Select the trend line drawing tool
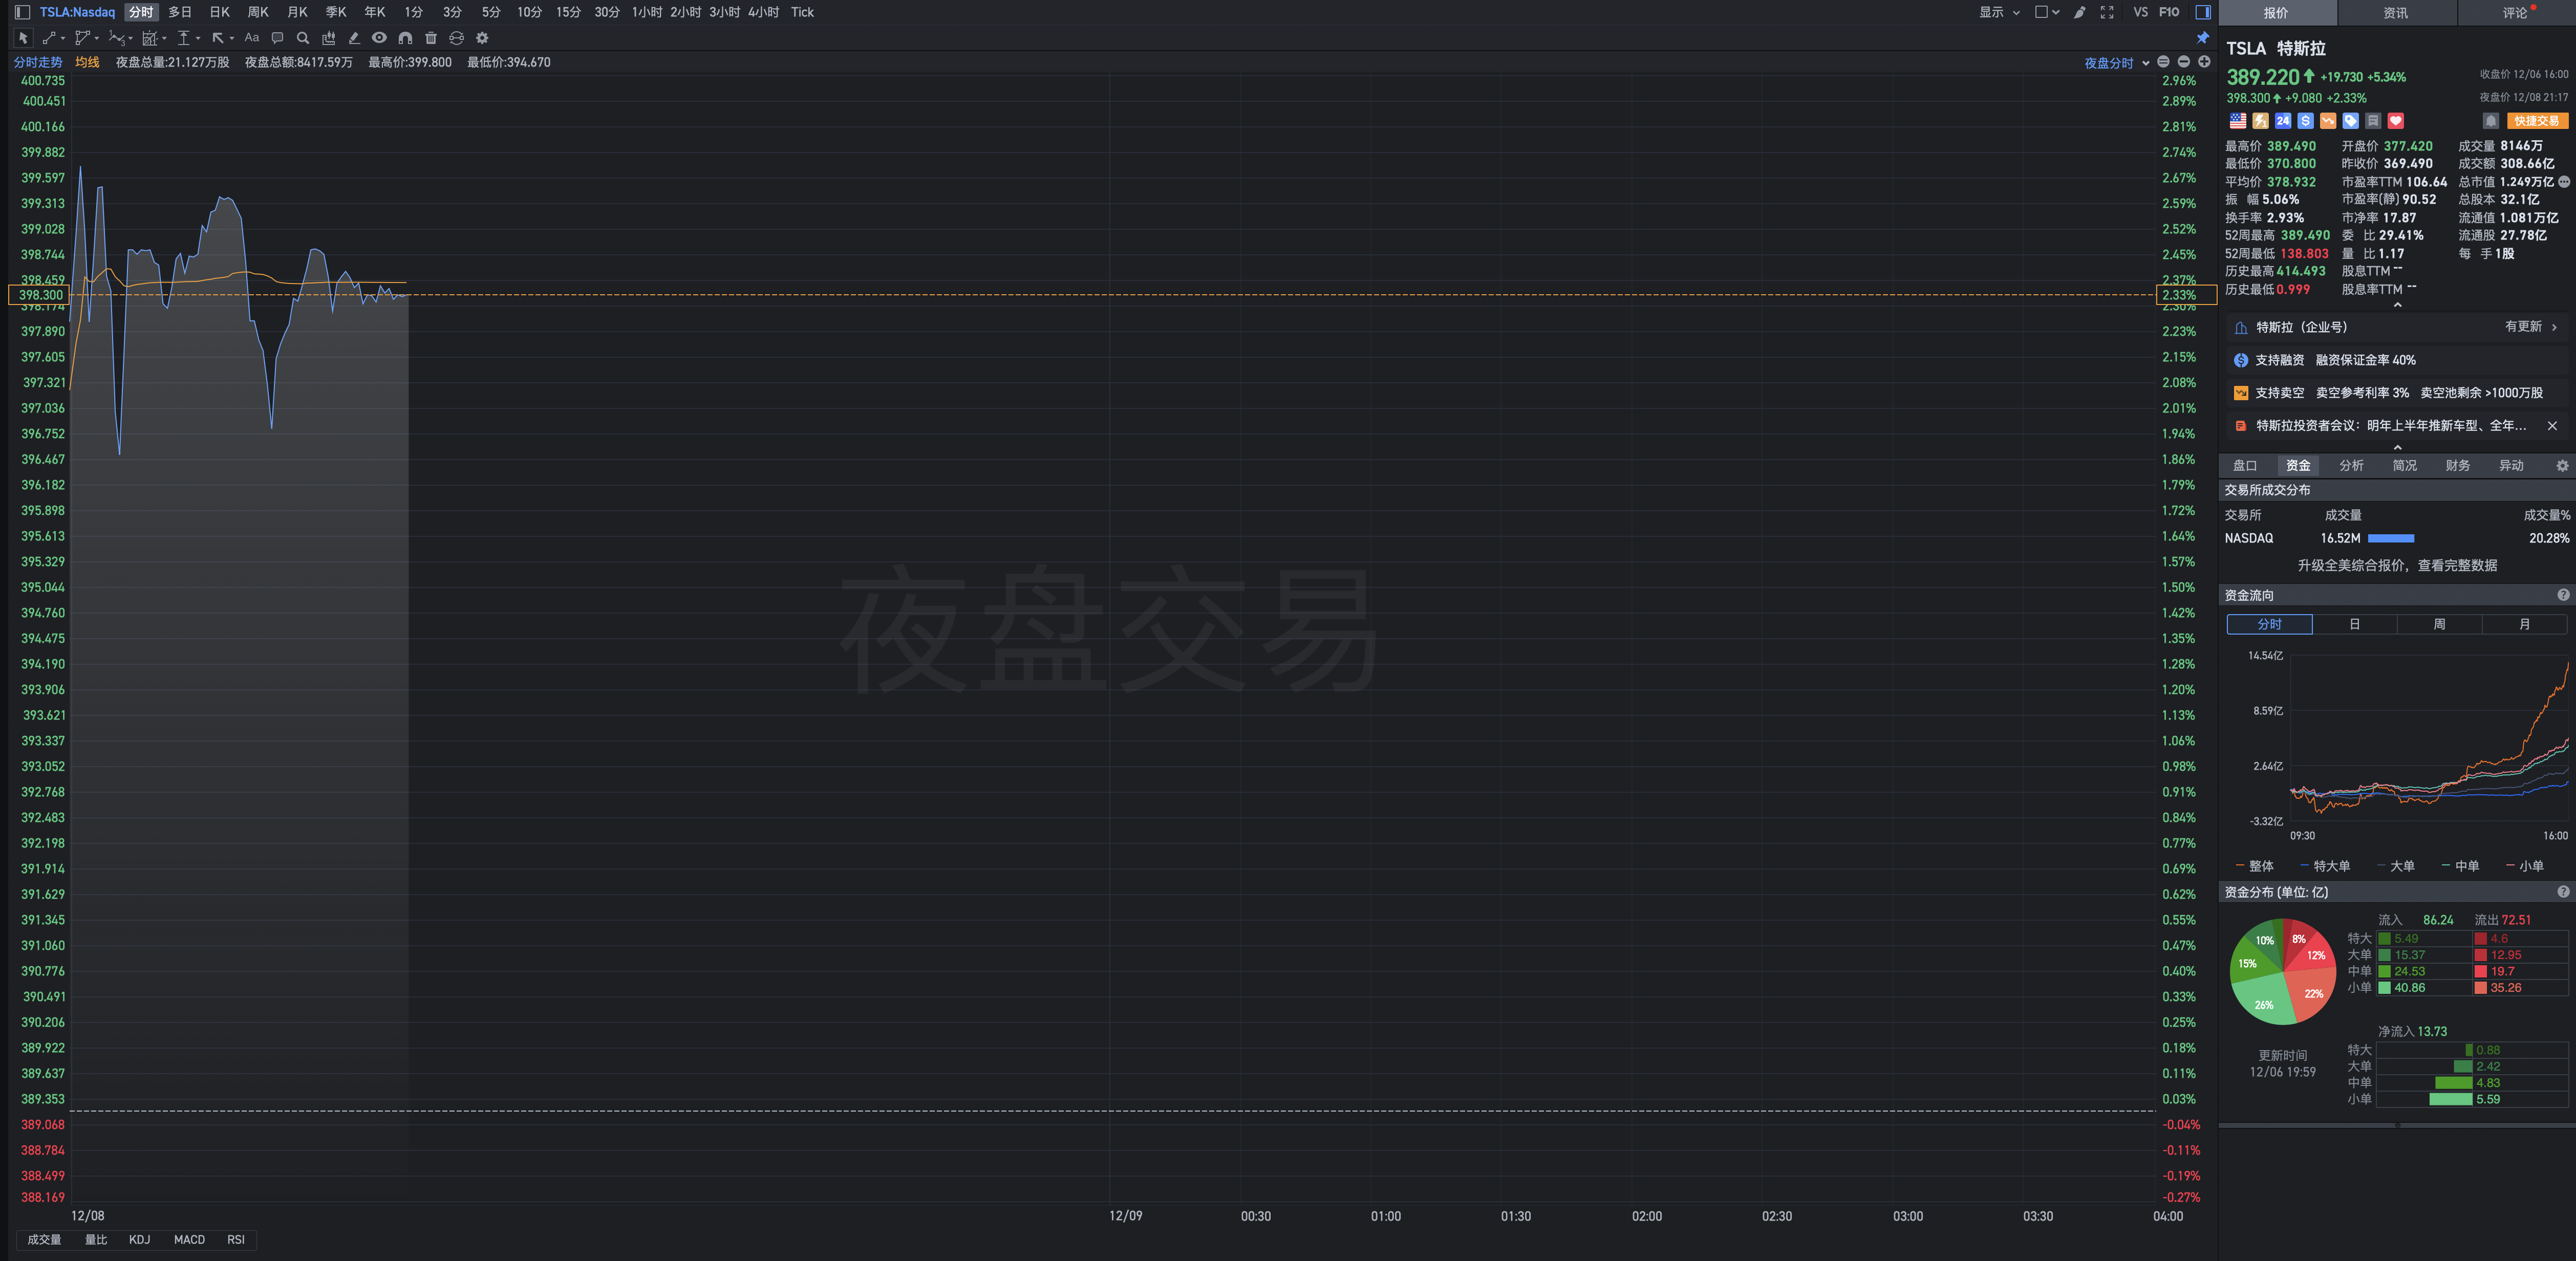The height and width of the screenshot is (1261, 2576). click(x=48, y=38)
